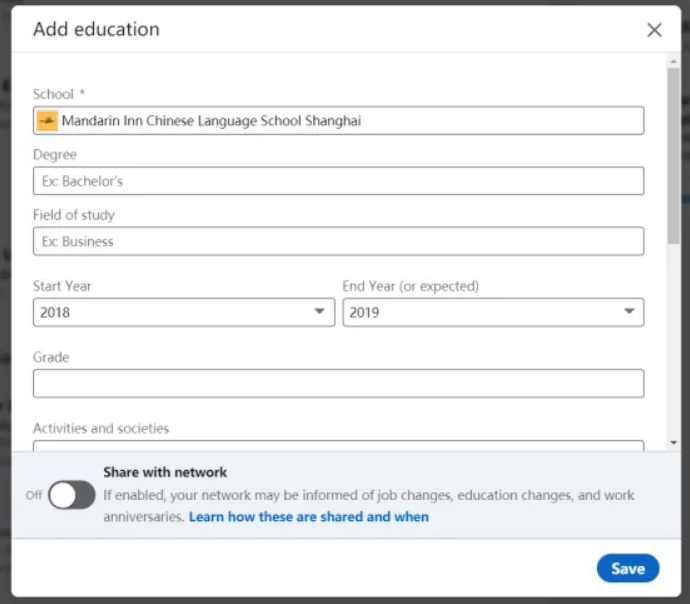Open Learn how these are shared link
Screen dimensions: 690x604
pos(309,516)
